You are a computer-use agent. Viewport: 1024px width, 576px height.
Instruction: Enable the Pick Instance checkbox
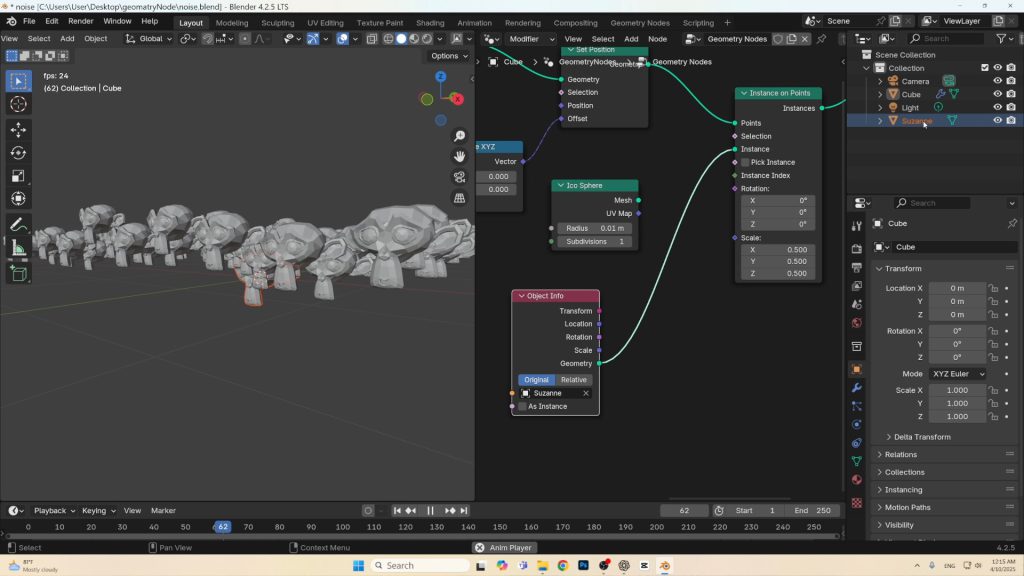(745, 162)
